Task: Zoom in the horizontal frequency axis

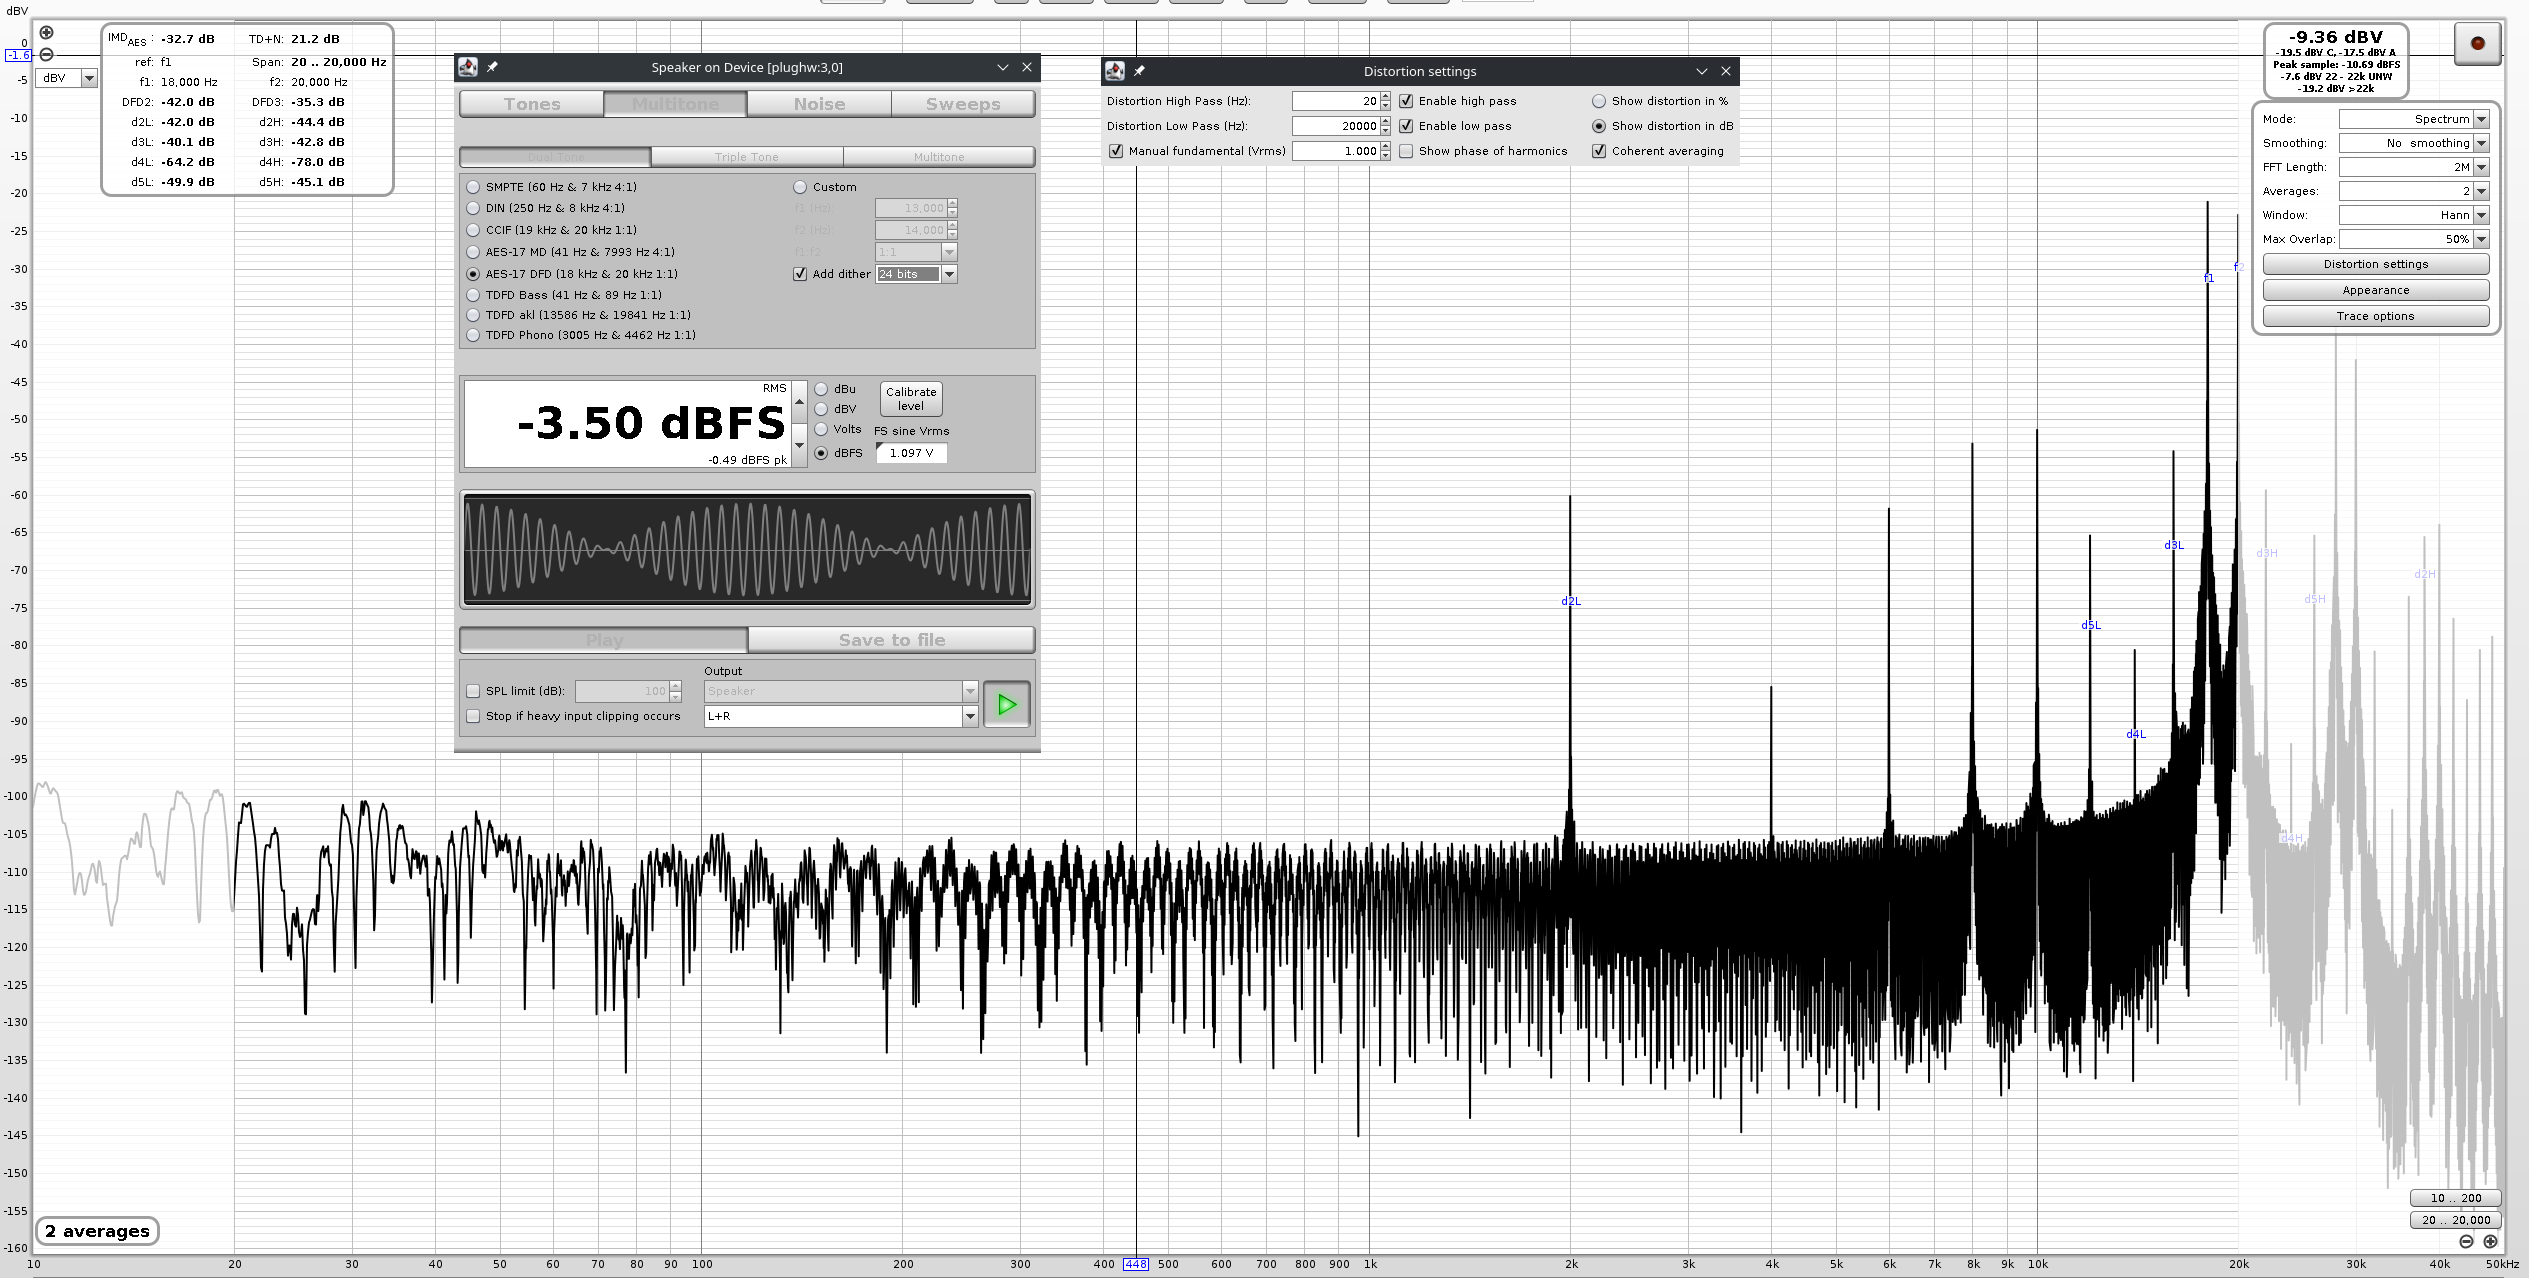Action: click(2490, 1241)
